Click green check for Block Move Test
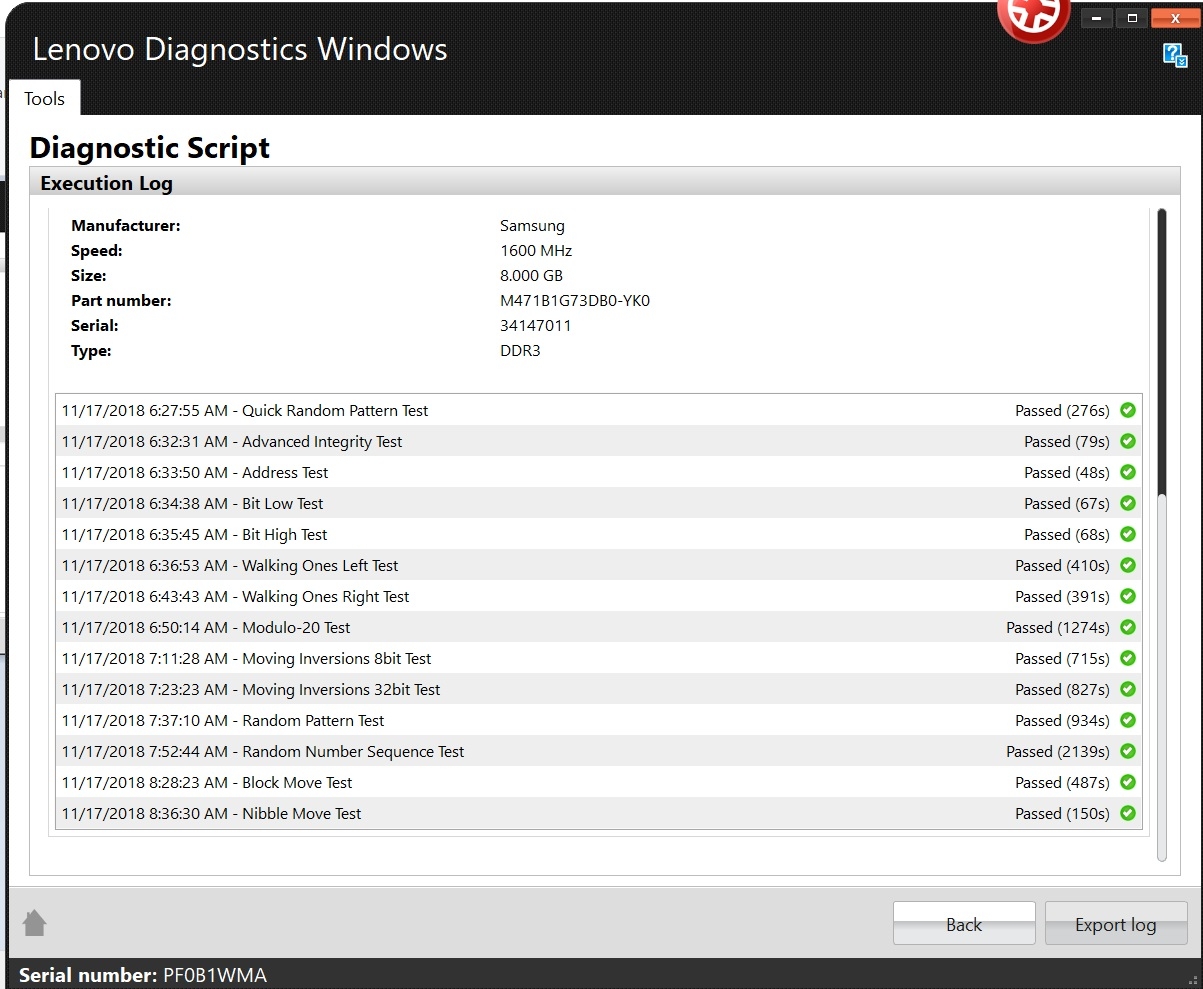Screen dimensions: 1203x989 pyautogui.click(x=1128, y=782)
